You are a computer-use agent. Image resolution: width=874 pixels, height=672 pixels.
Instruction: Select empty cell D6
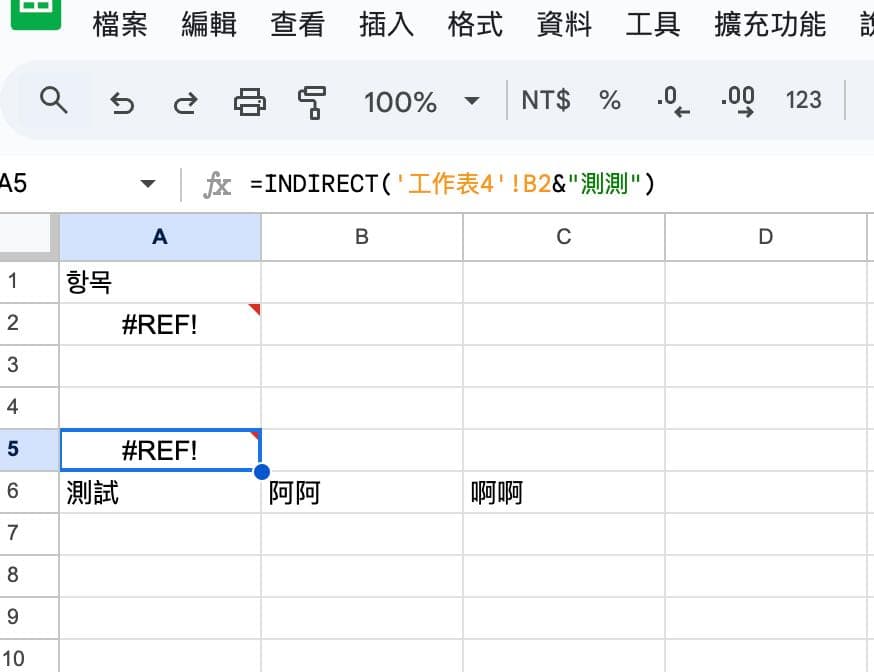tap(765, 492)
